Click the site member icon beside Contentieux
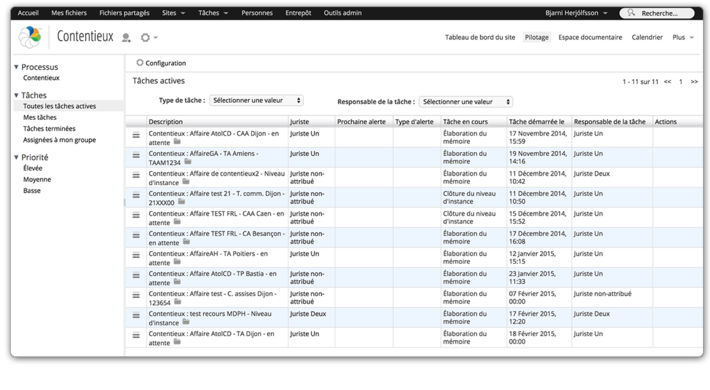Image resolution: width=710 pixels, height=390 pixels. pyautogui.click(x=126, y=38)
